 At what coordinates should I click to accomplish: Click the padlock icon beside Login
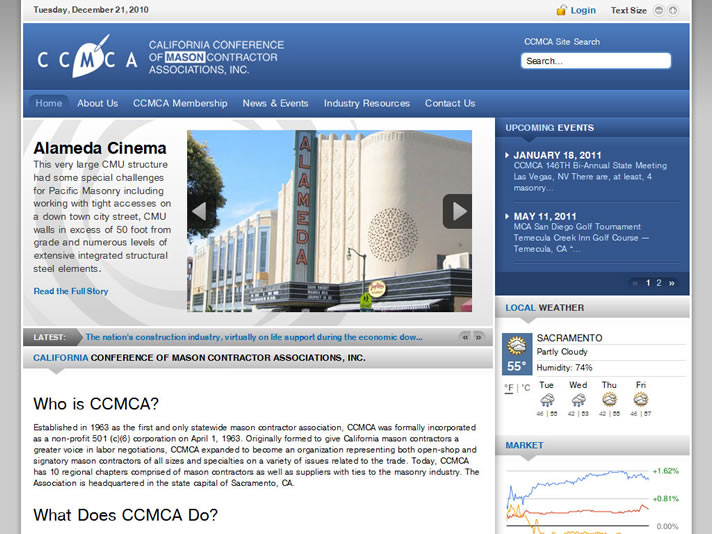click(x=562, y=11)
